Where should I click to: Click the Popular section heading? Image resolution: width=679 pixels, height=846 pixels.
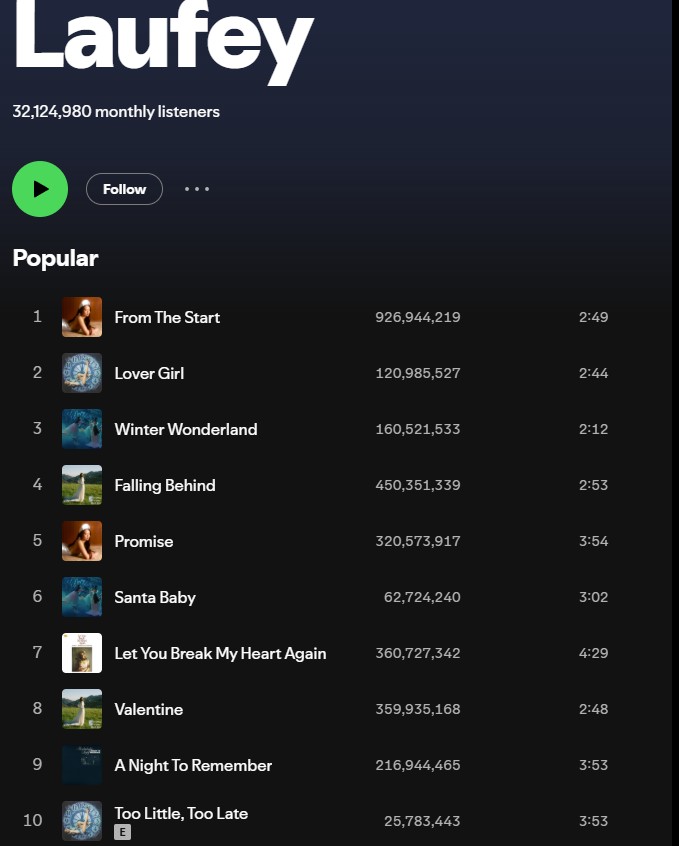point(56,258)
